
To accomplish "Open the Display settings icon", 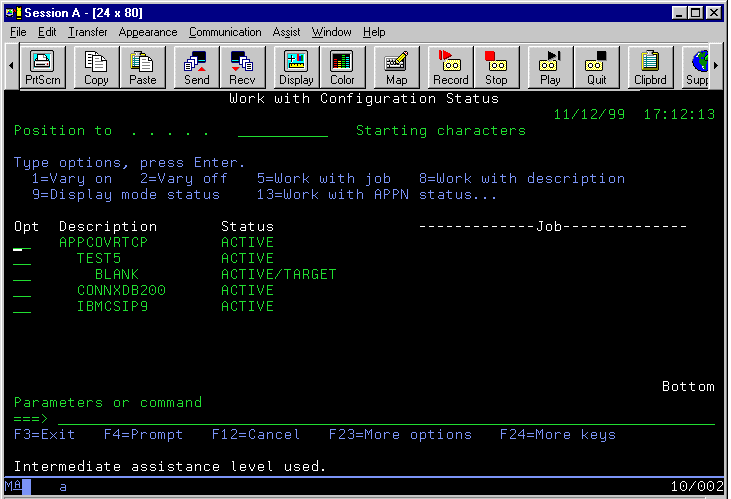I will 296,68.
